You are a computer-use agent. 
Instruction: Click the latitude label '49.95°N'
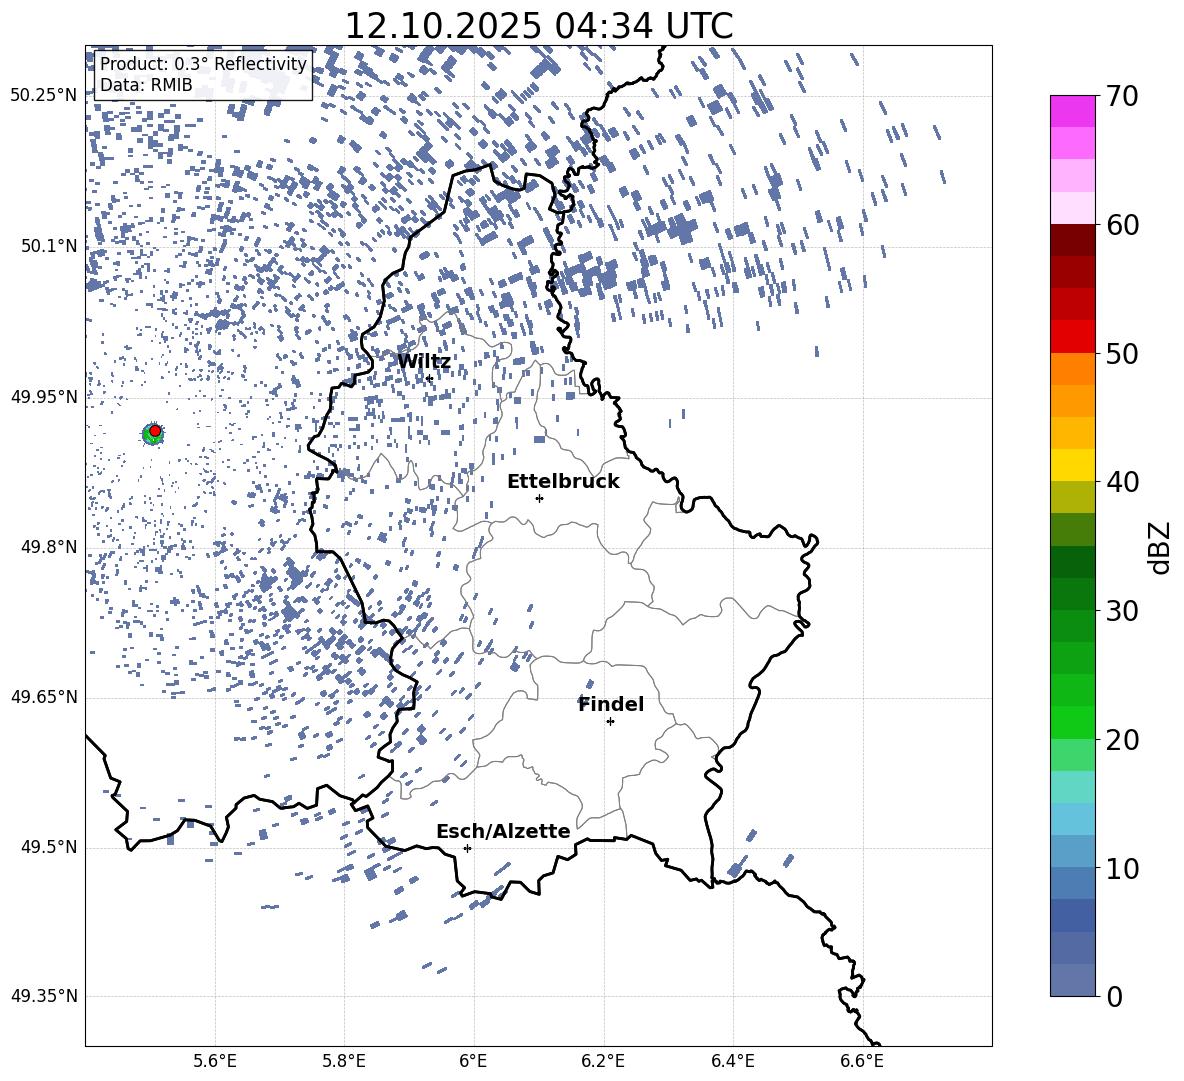(44, 396)
